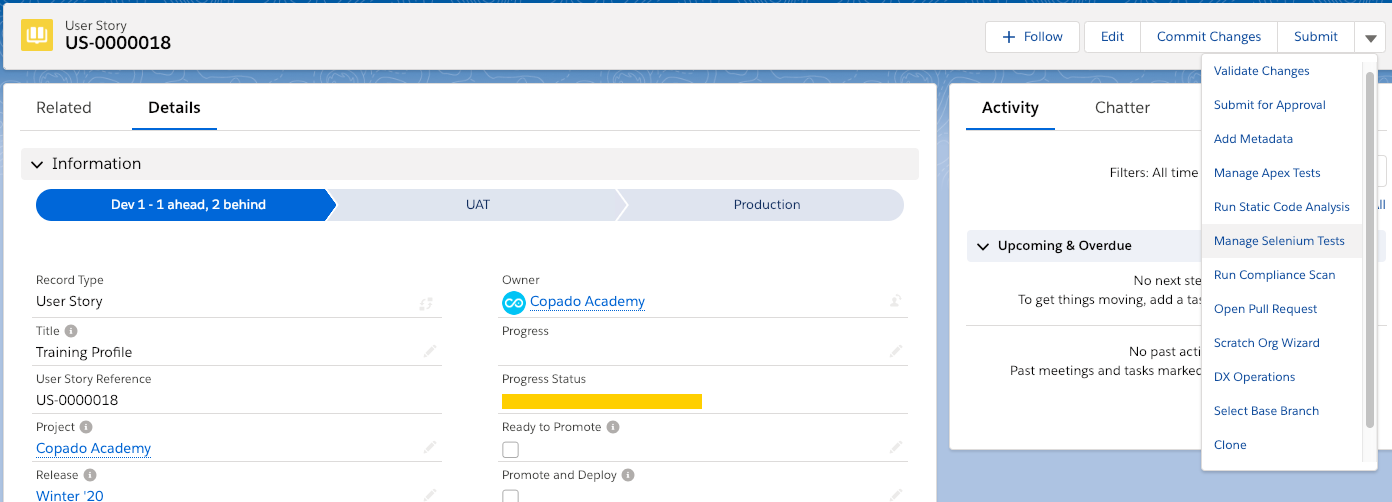This screenshot has width=1392, height=502.
Task: Click the UAT pipeline stage
Action: [478, 205]
